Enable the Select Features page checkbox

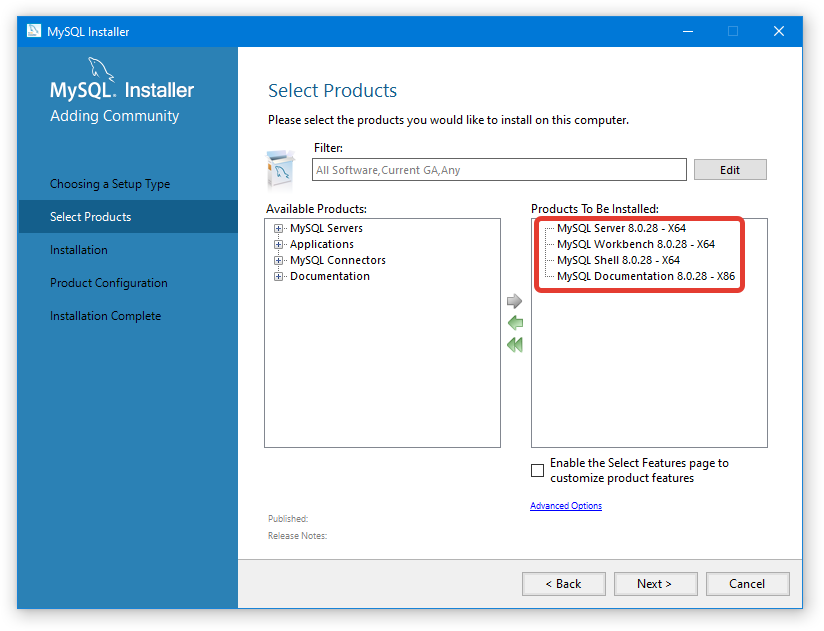click(538, 470)
